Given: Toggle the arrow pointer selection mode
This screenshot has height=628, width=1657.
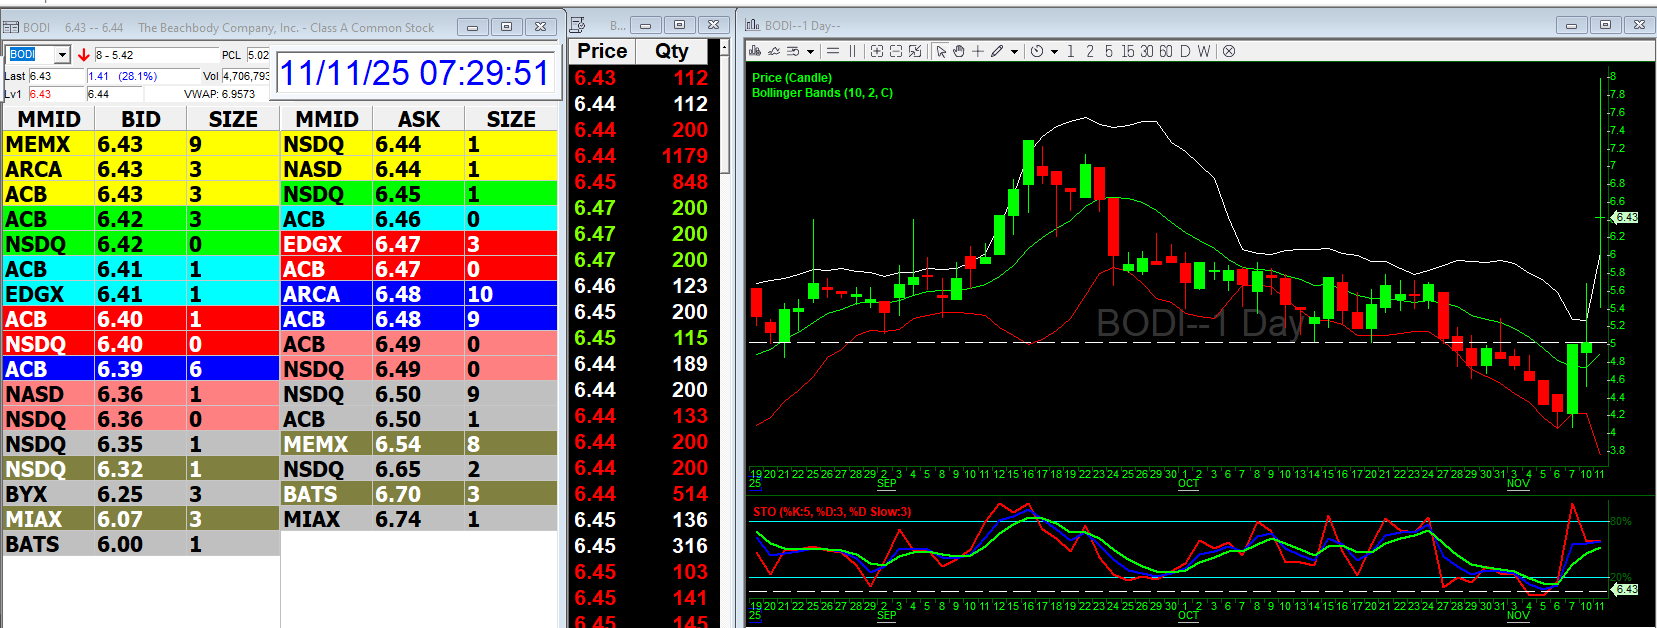Looking at the screenshot, I should click(941, 51).
